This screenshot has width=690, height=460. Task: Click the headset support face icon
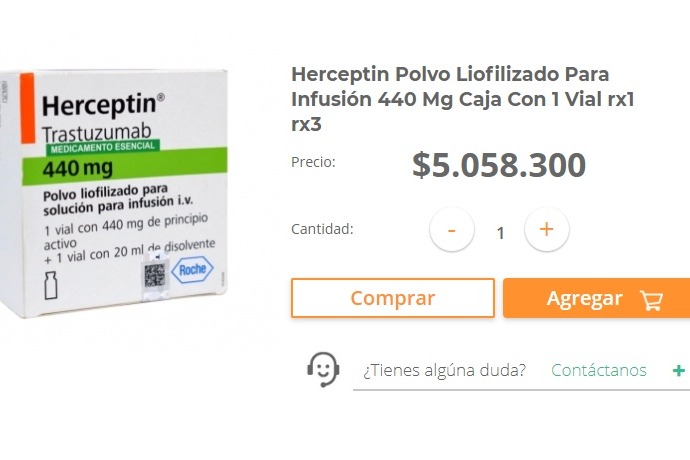click(323, 369)
